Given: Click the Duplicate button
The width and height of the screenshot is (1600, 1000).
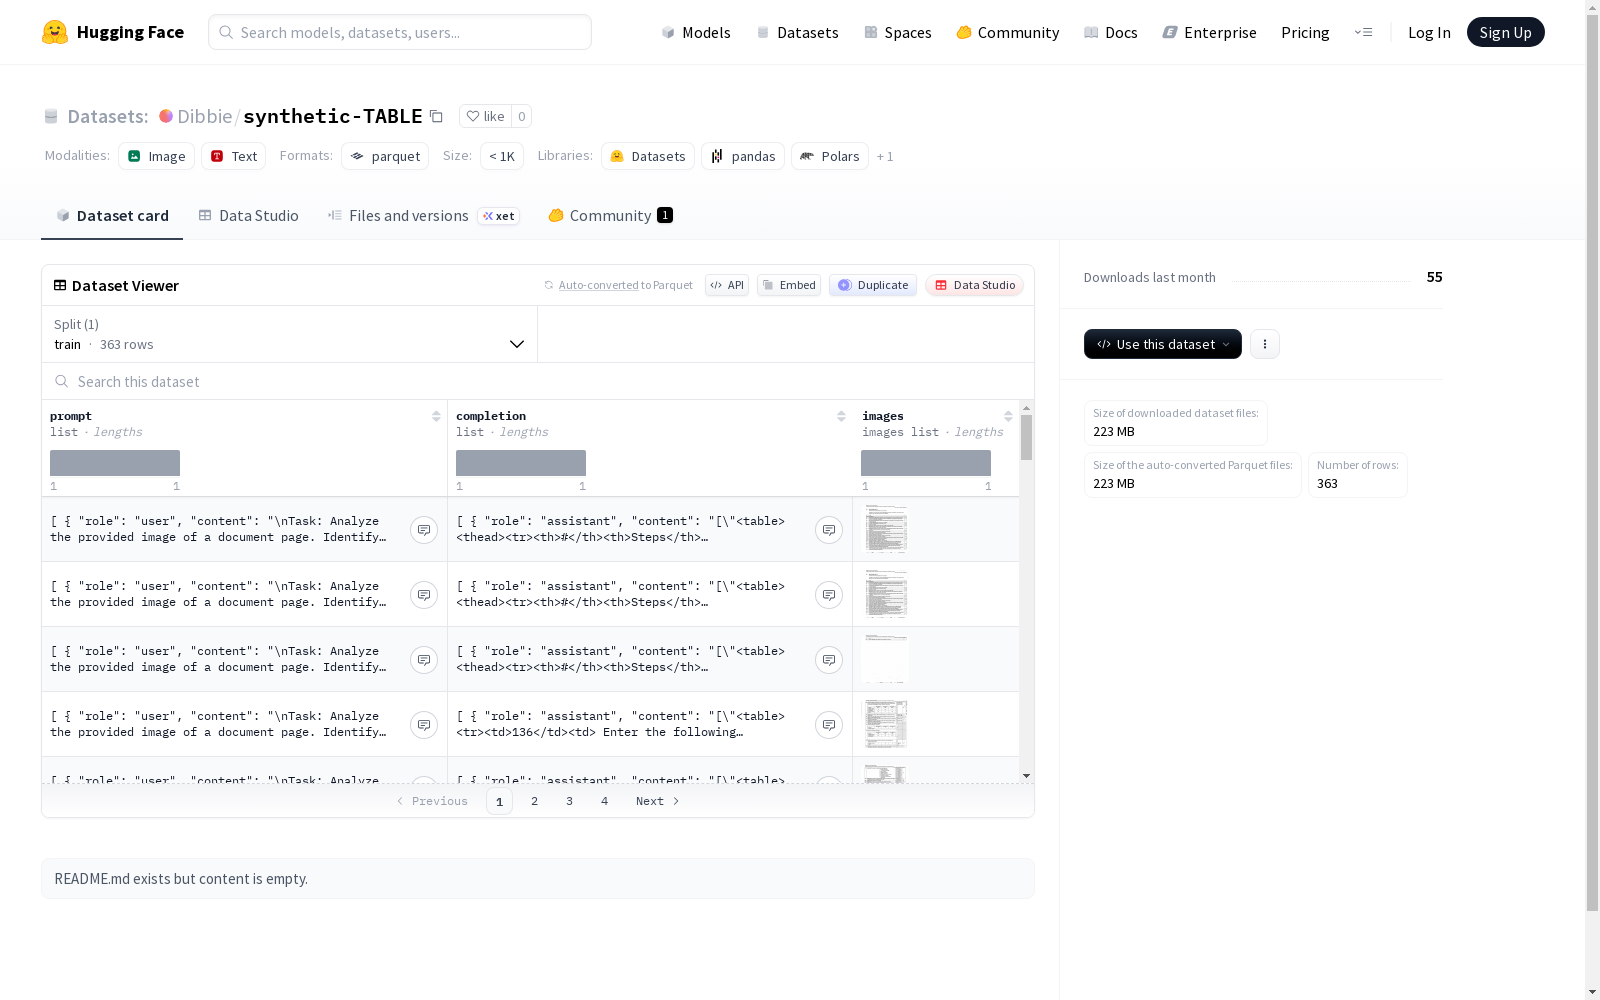Looking at the screenshot, I should pos(873,285).
